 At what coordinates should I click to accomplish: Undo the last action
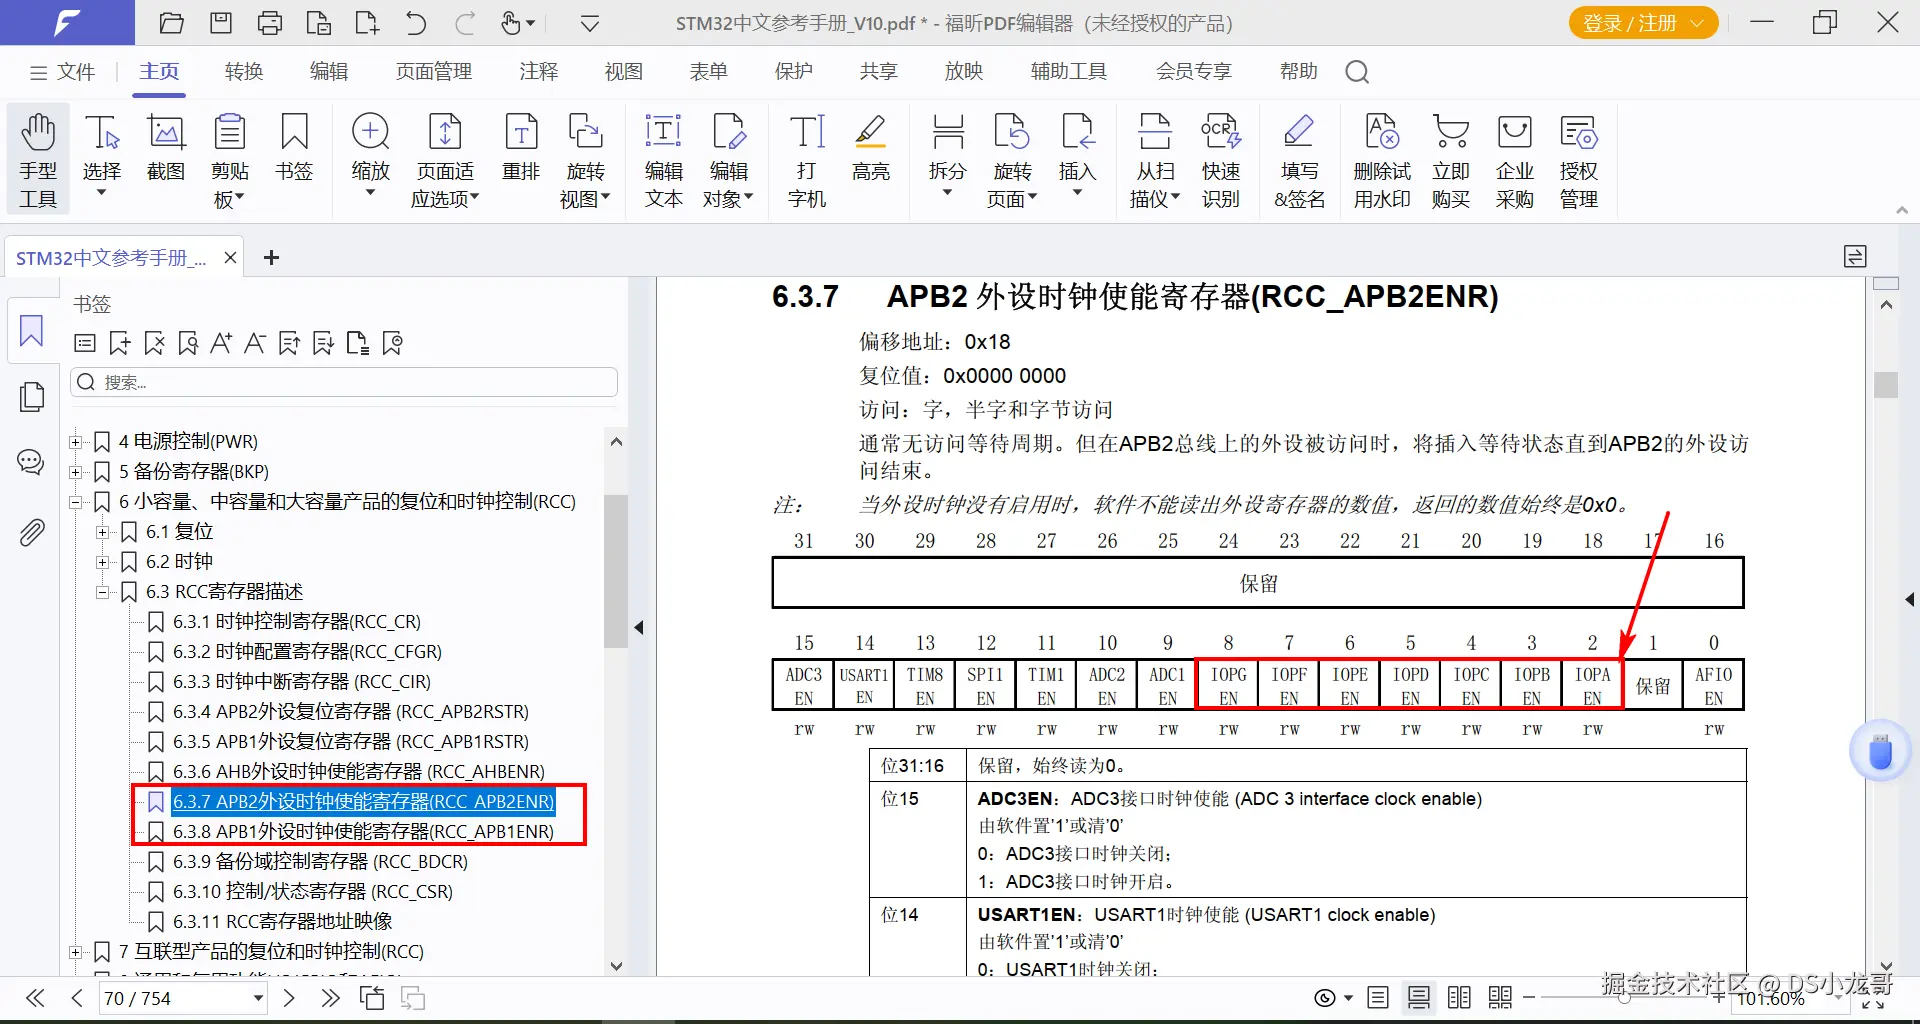pos(416,23)
